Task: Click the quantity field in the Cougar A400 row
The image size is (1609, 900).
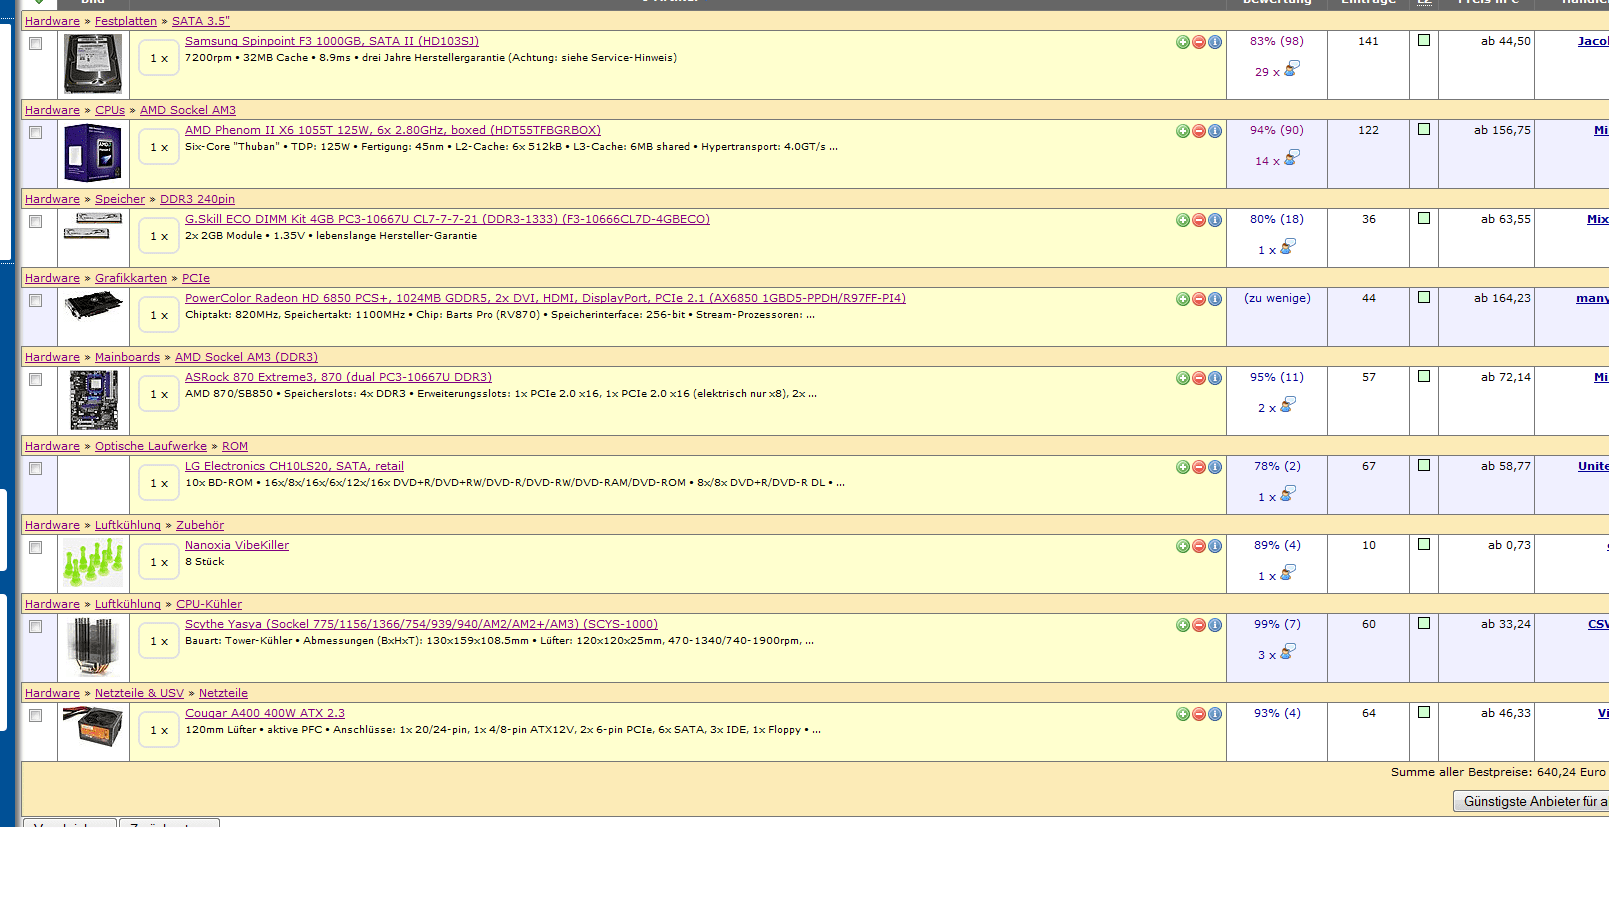Action: (x=159, y=730)
